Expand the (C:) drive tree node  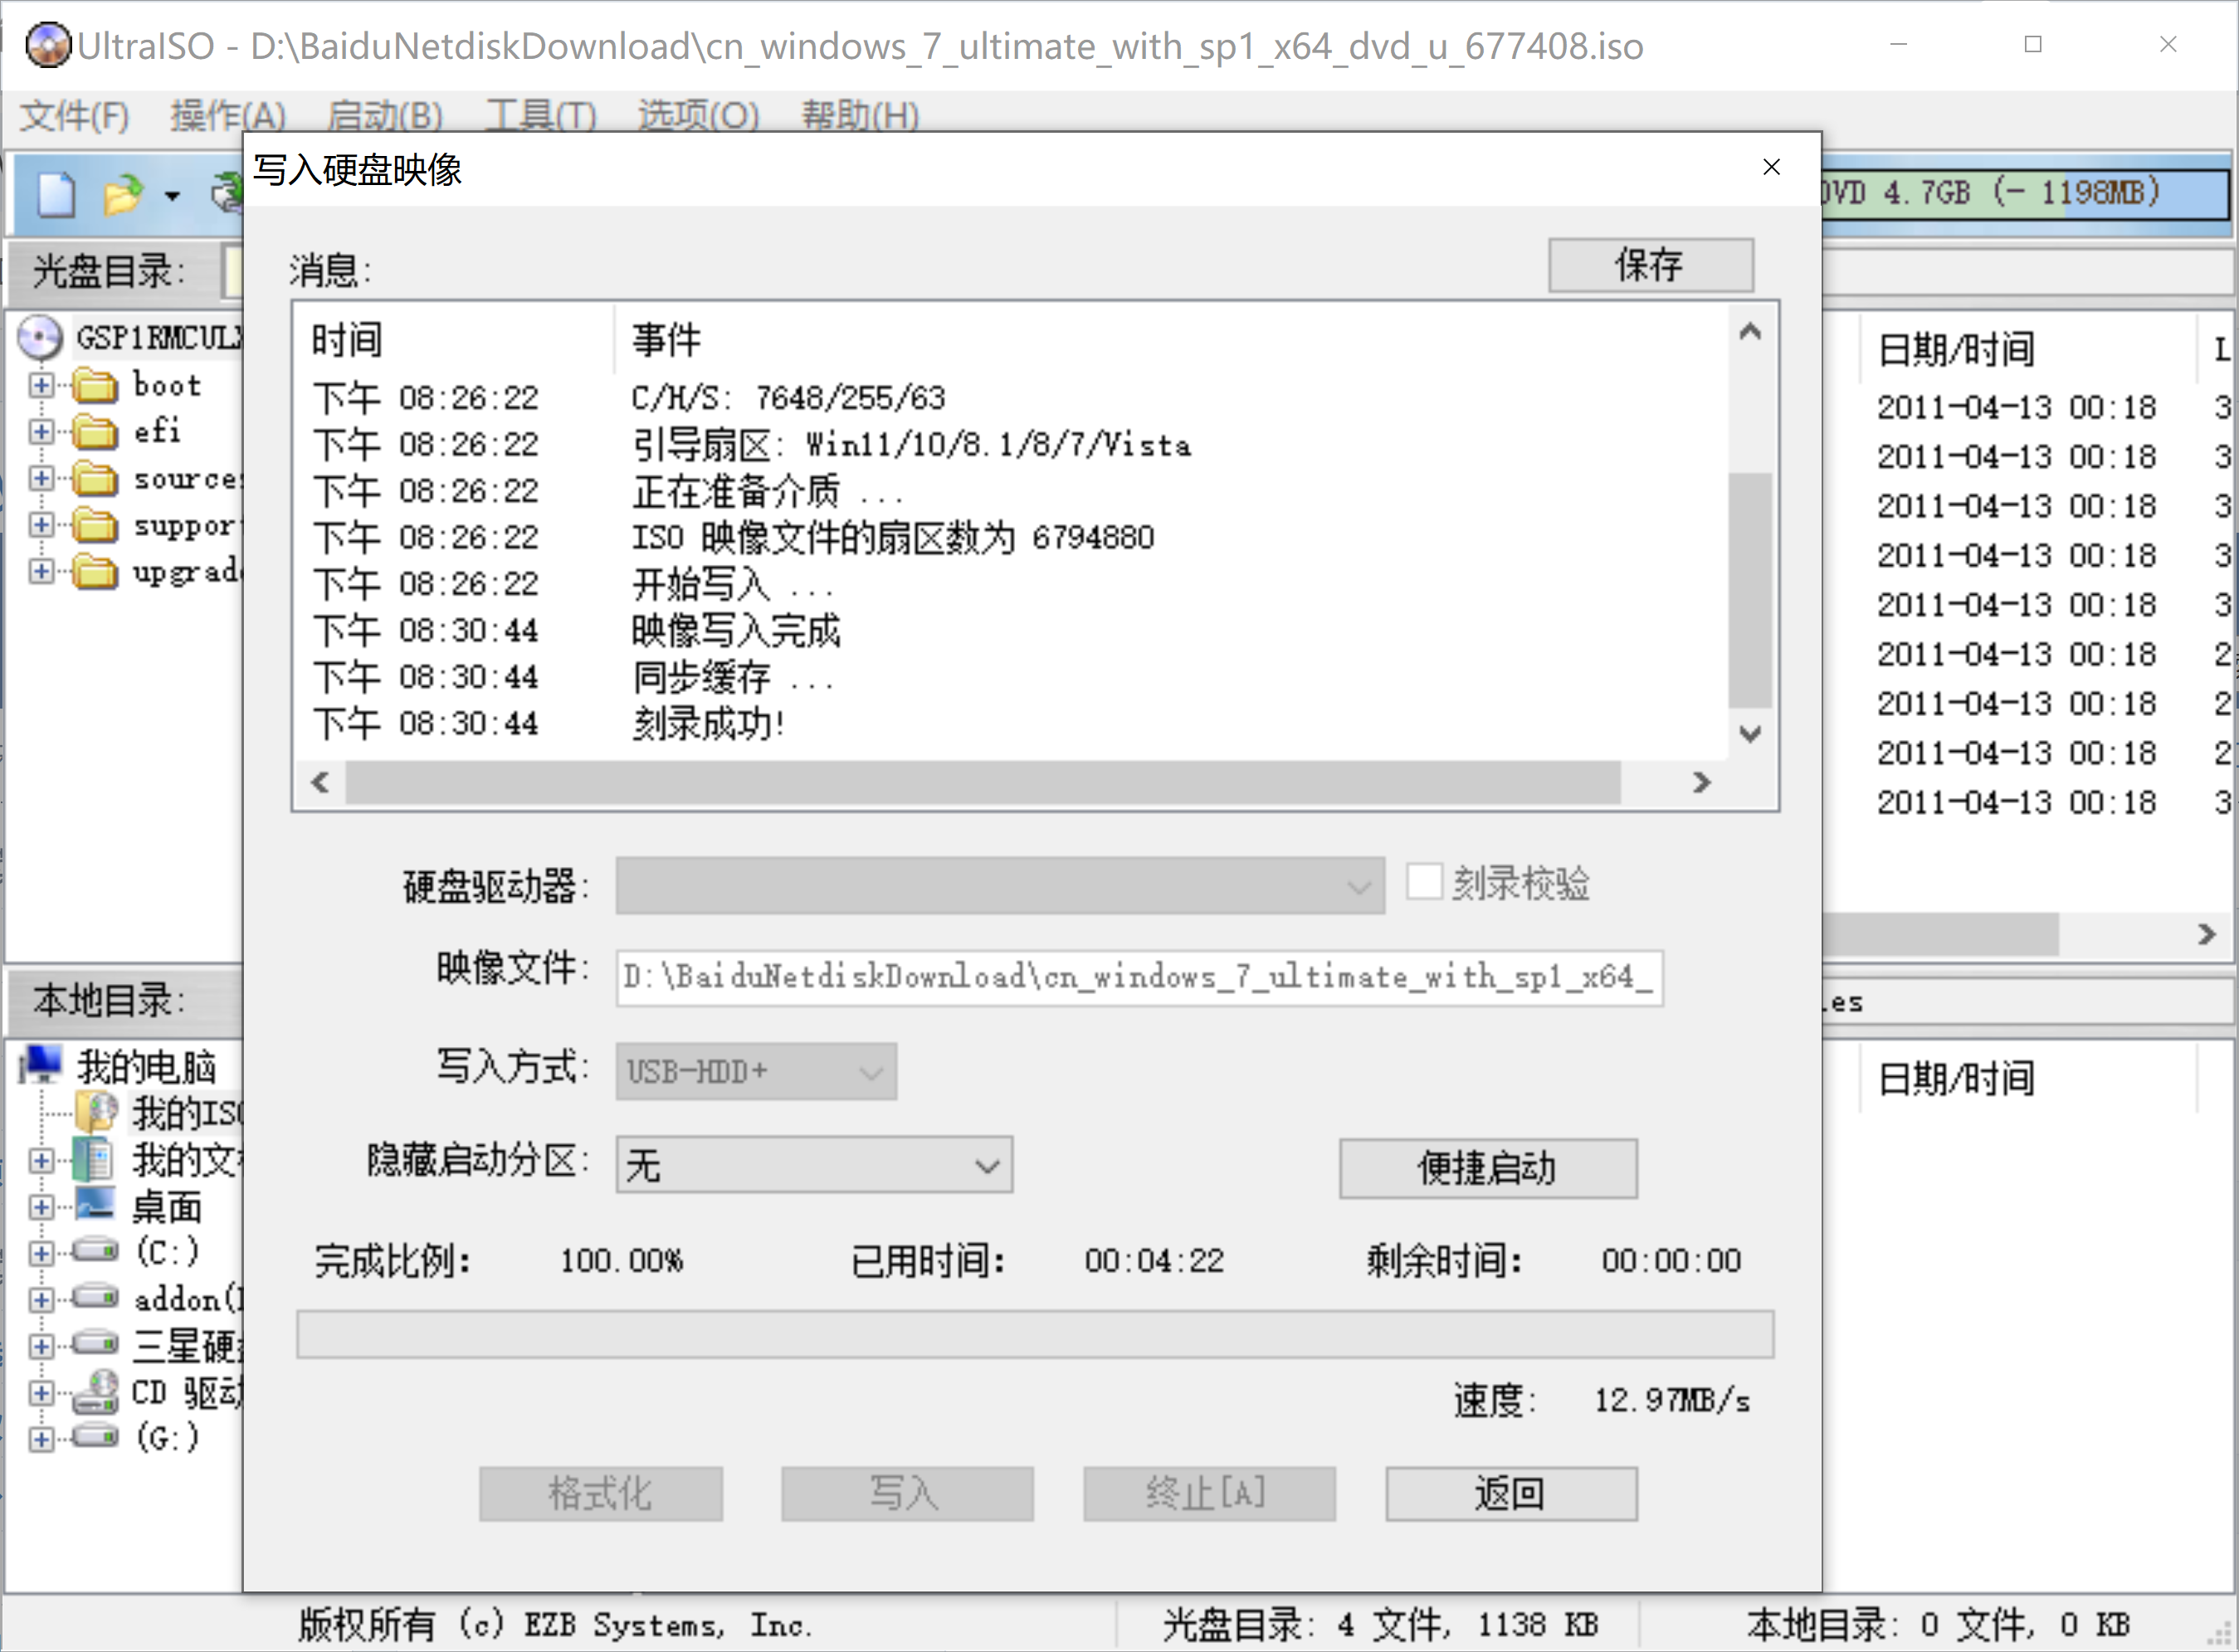[41, 1253]
